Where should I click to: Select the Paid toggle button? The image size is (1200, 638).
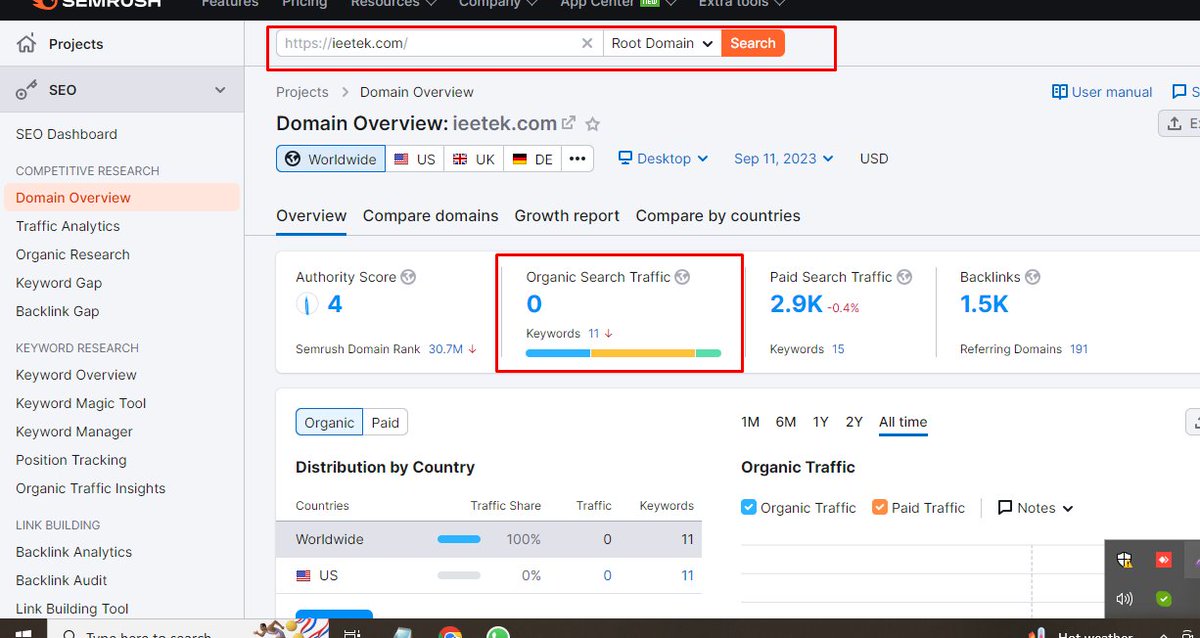pos(385,422)
